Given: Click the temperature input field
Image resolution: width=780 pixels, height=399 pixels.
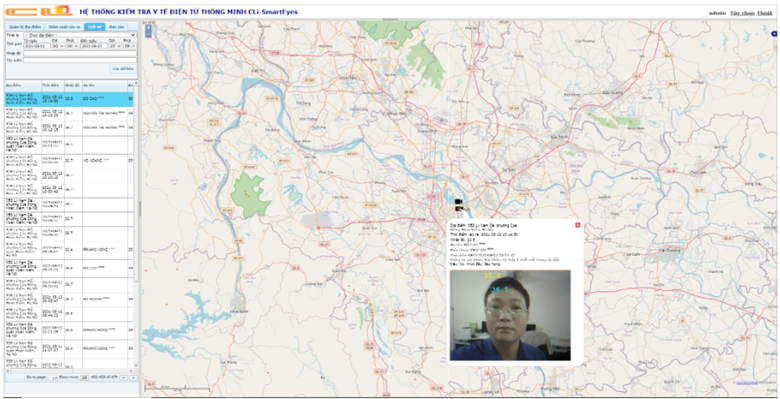Looking at the screenshot, I should [80, 53].
